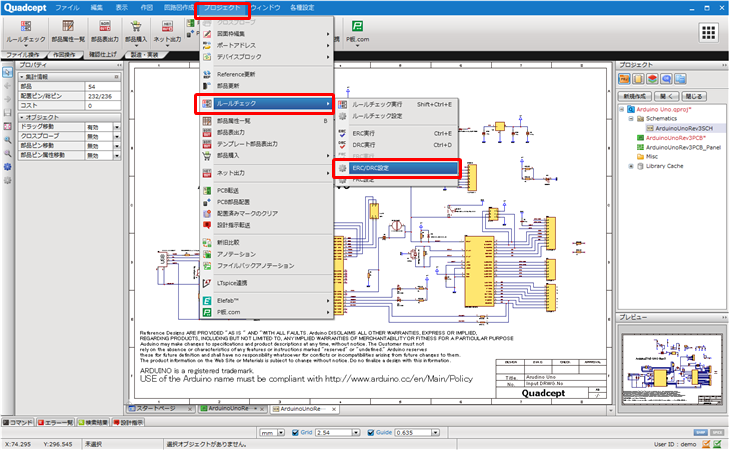Open ルールチェック submenu entry
Image resolution: width=729 pixels, height=450 pixels.
267,104
